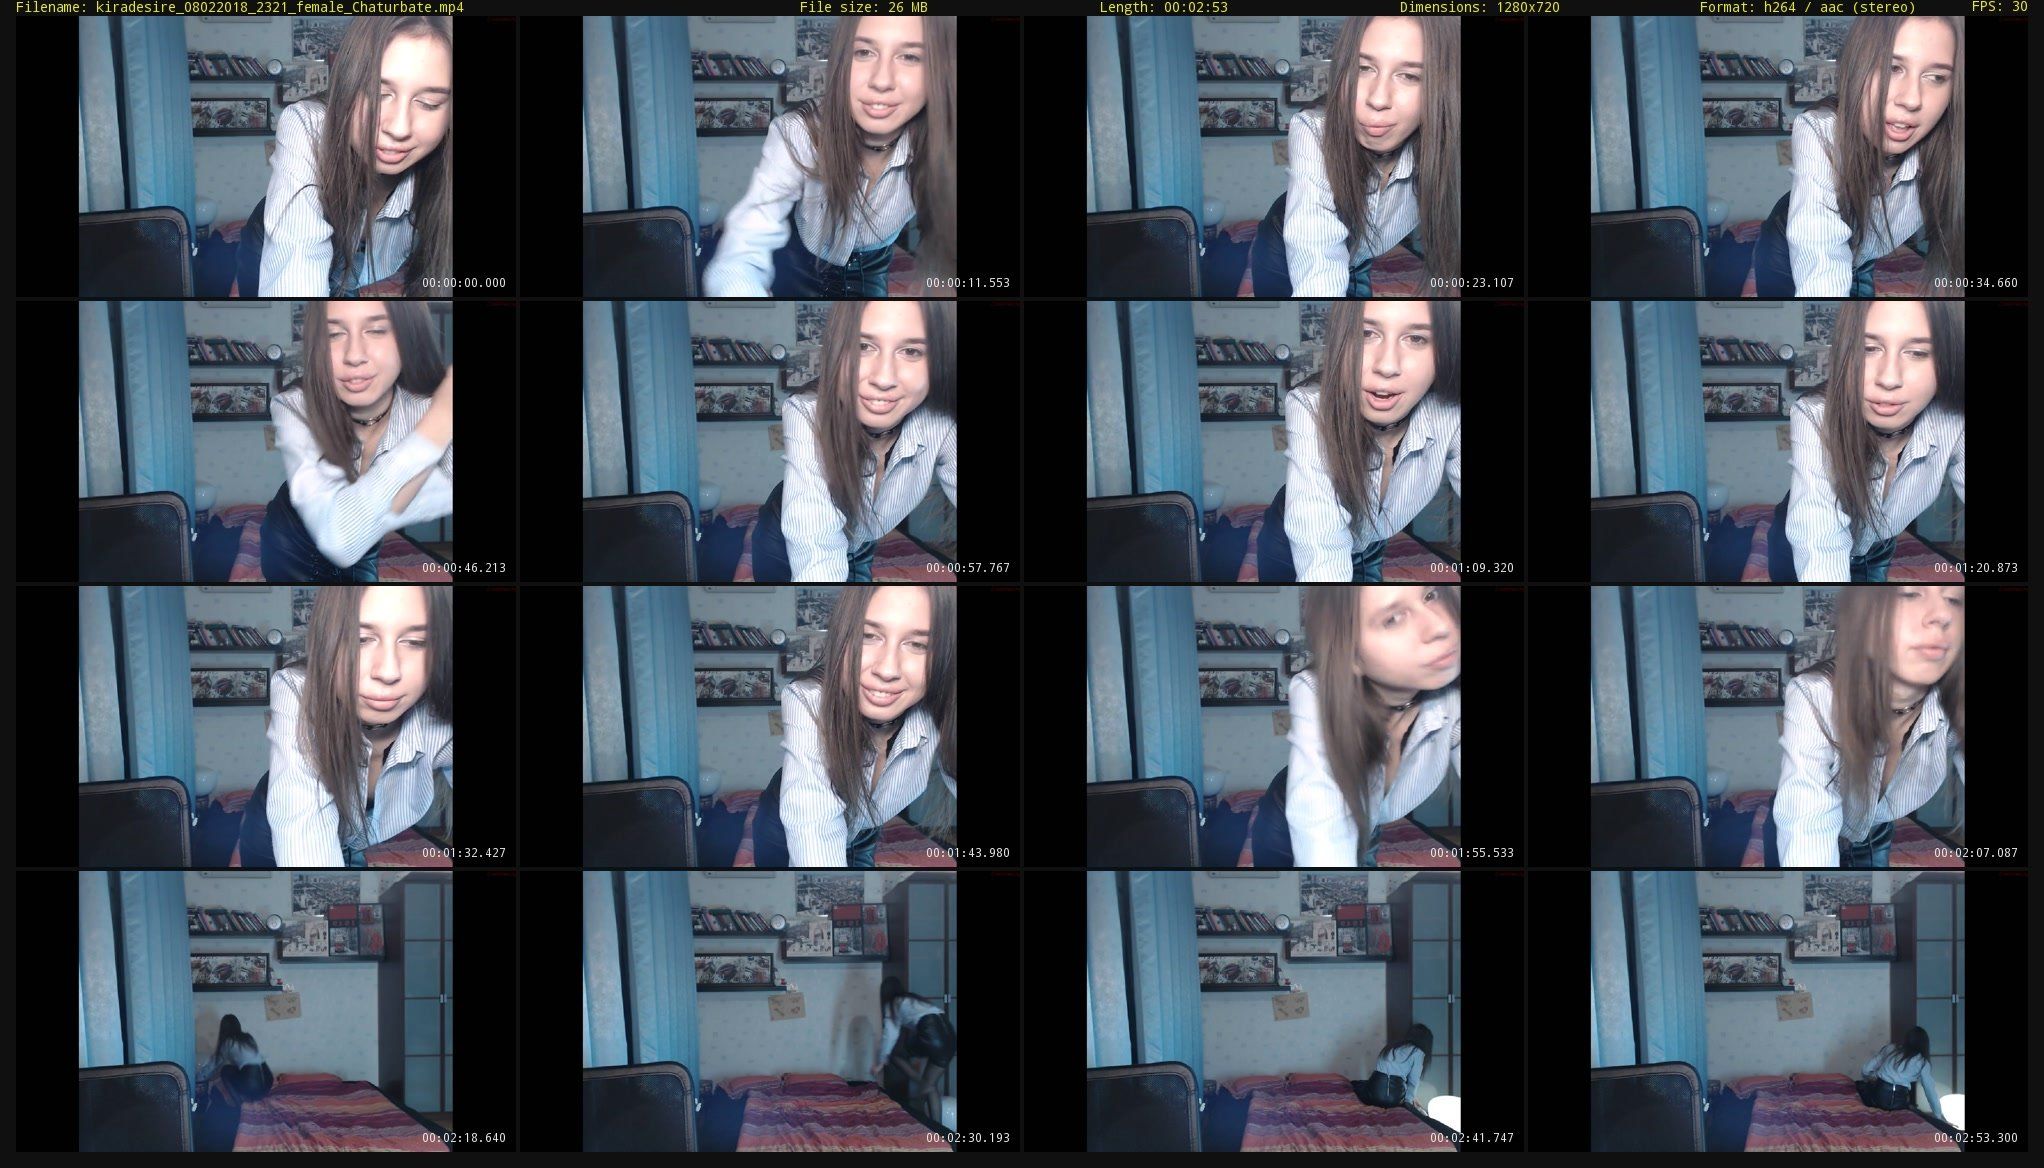Click the Filename text in header
Viewport: 2044px width, 1168px height.
coord(240,7)
